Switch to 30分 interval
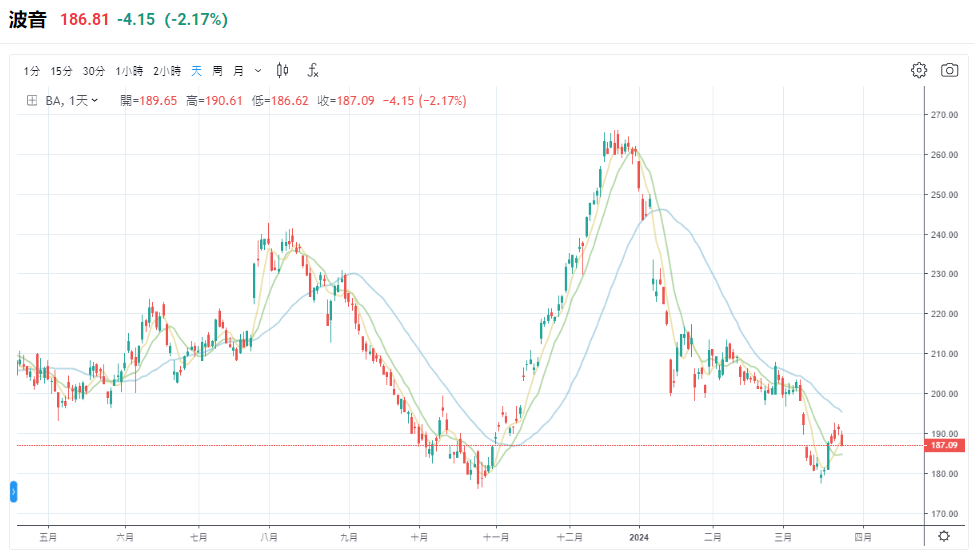974x555 pixels. (94, 71)
